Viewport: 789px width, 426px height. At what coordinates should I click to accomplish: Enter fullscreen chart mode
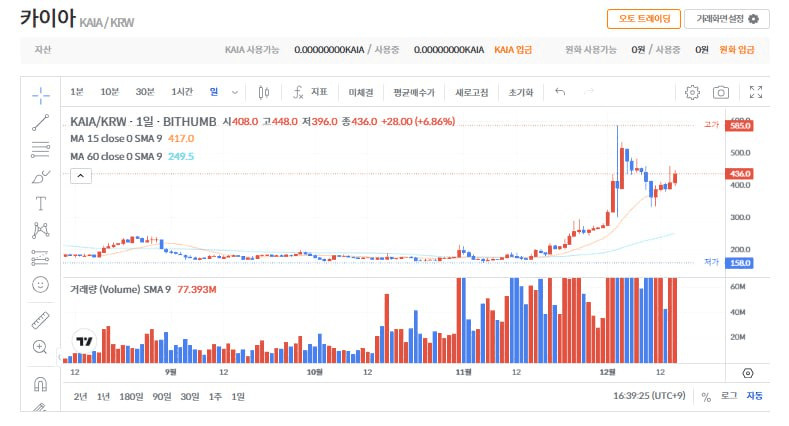[756, 92]
